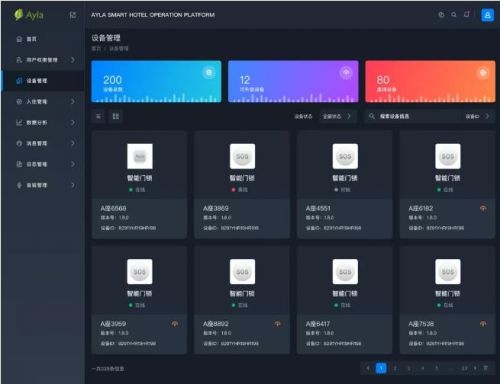Click the red gradient 80 devices card
Image resolution: width=500 pixels, height=384 pixels.
(x=430, y=82)
